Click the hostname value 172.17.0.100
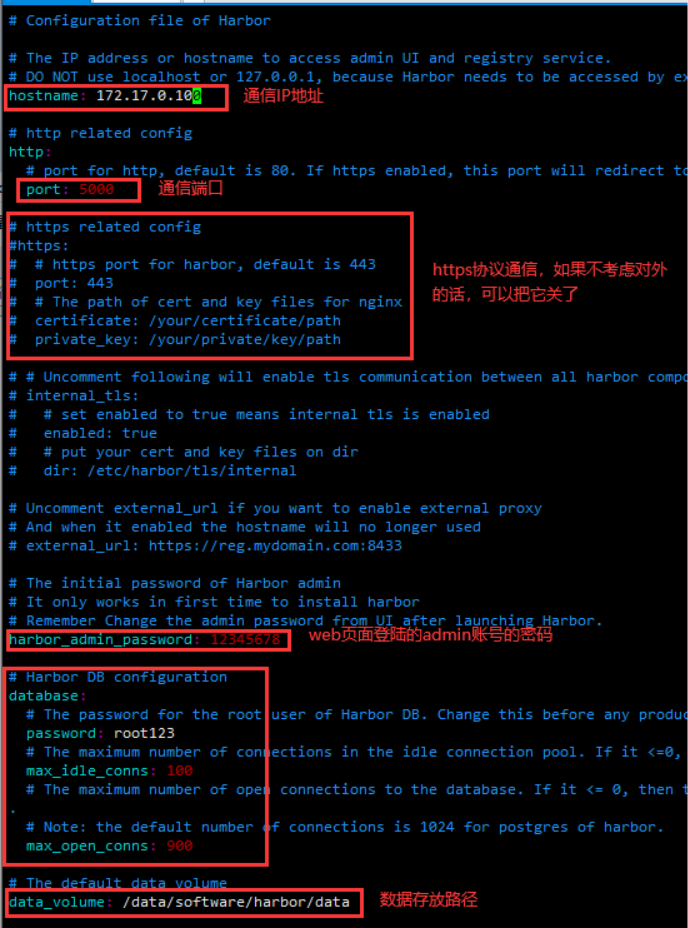Image resolution: width=688 pixels, height=928 pixels. (149, 96)
